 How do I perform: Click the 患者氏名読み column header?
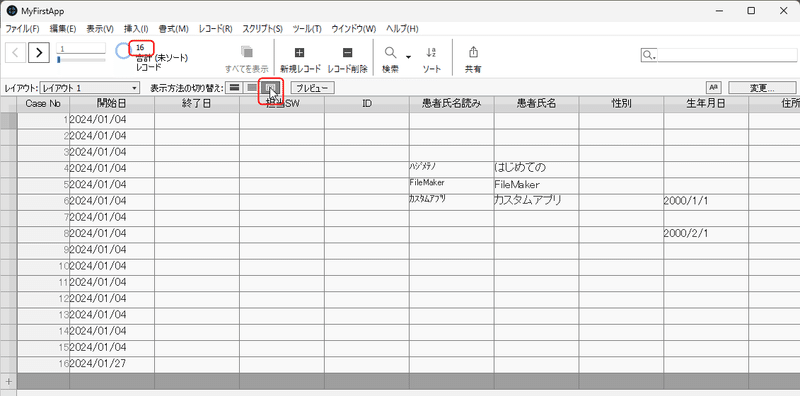click(x=451, y=104)
